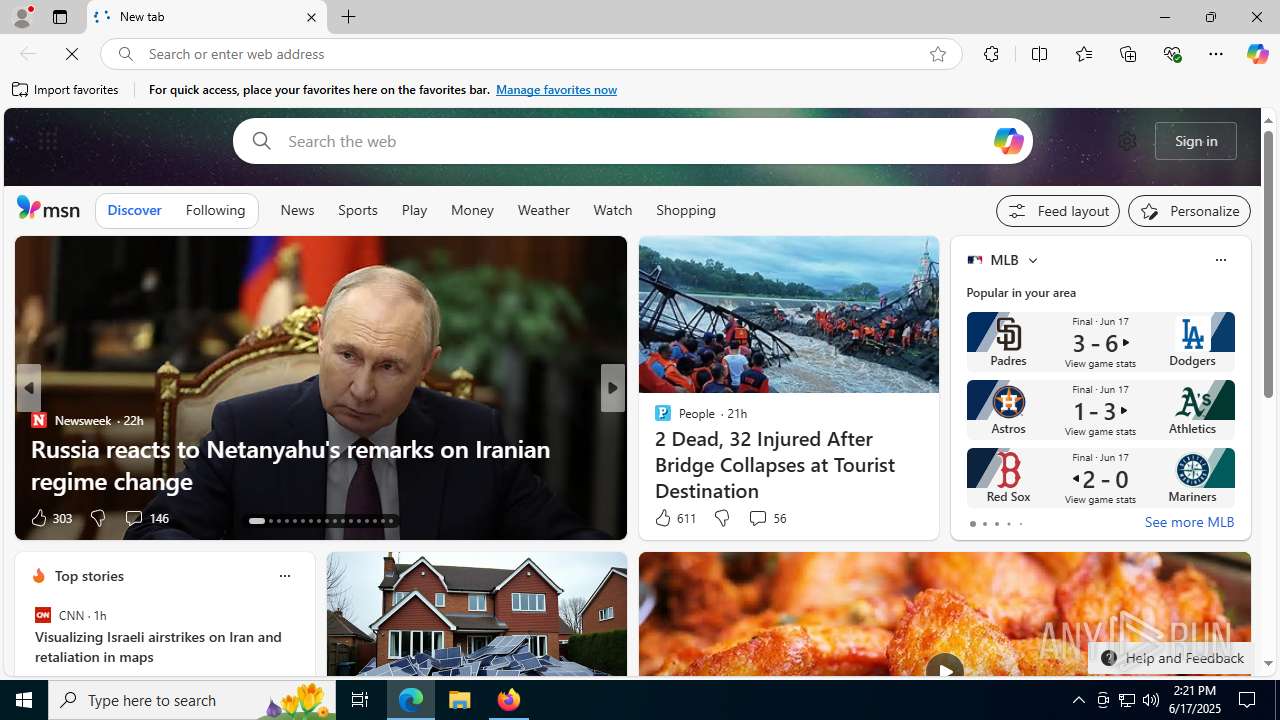Click the Personalize button
Viewport: 1280px width, 720px height.
tap(1189, 211)
